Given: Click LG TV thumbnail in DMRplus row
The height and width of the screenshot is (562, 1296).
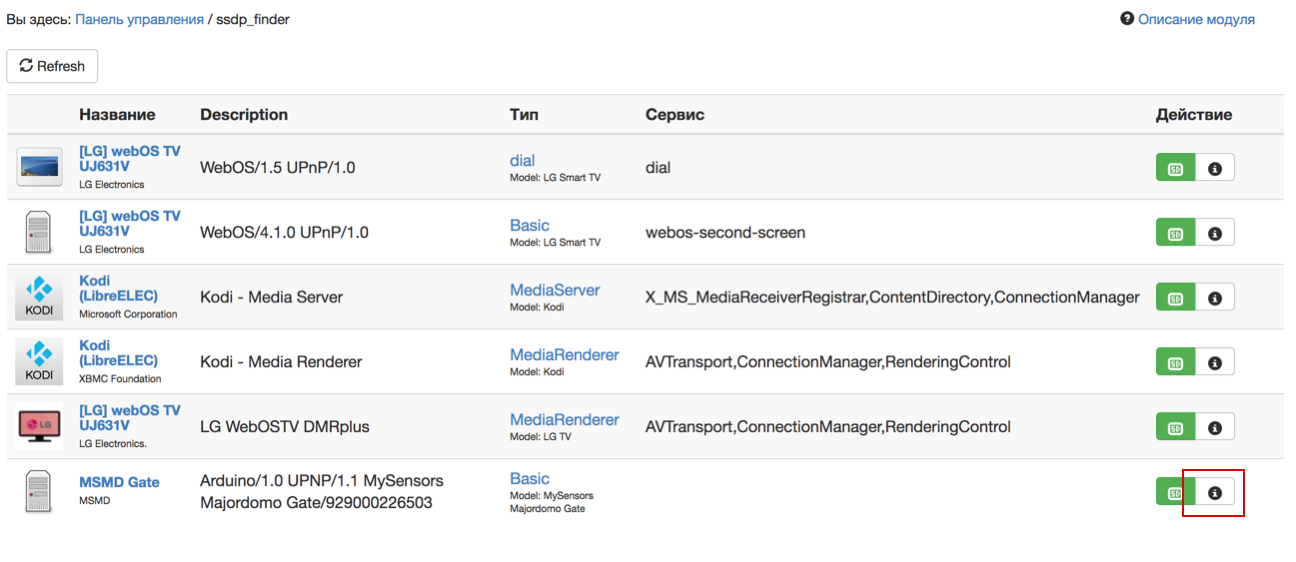Looking at the screenshot, I should (x=39, y=427).
